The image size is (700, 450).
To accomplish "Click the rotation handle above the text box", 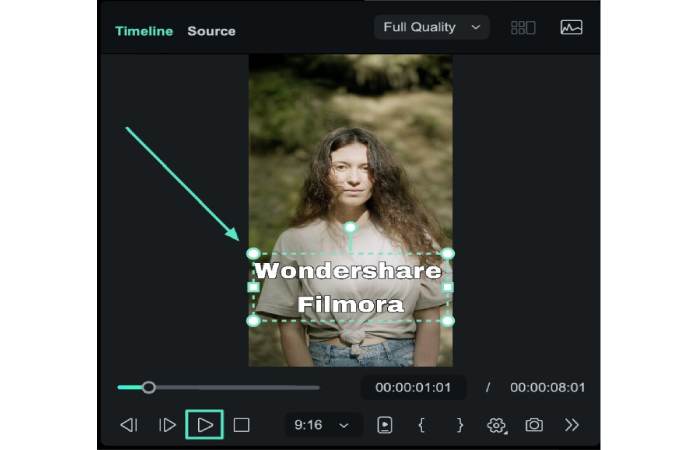I will (x=350, y=227).
